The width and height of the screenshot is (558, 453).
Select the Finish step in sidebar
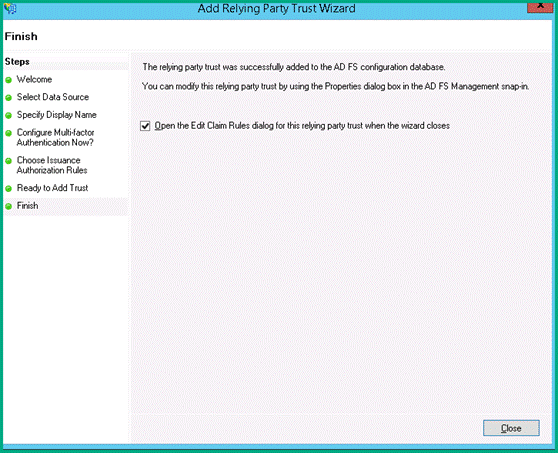tap(27, 206)
